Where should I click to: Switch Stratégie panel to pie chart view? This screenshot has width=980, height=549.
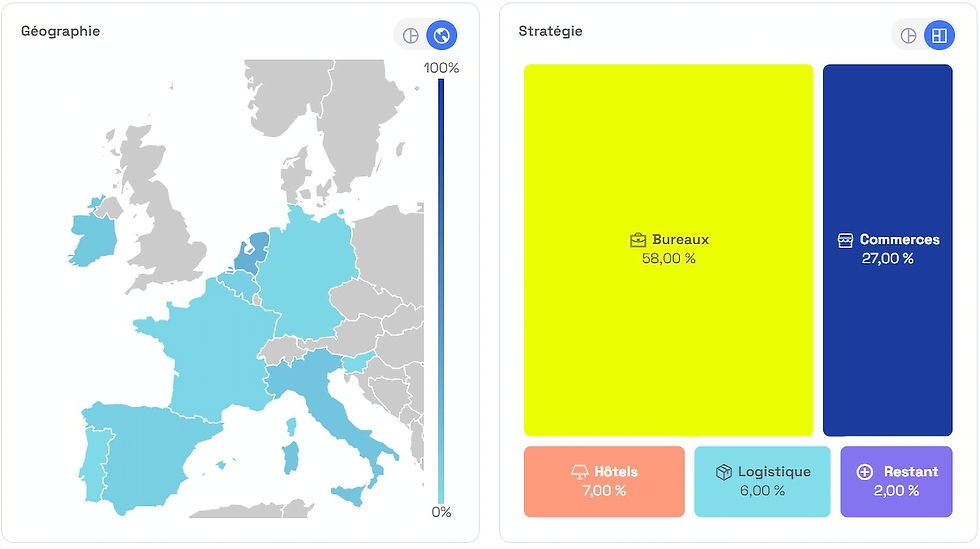908,36
